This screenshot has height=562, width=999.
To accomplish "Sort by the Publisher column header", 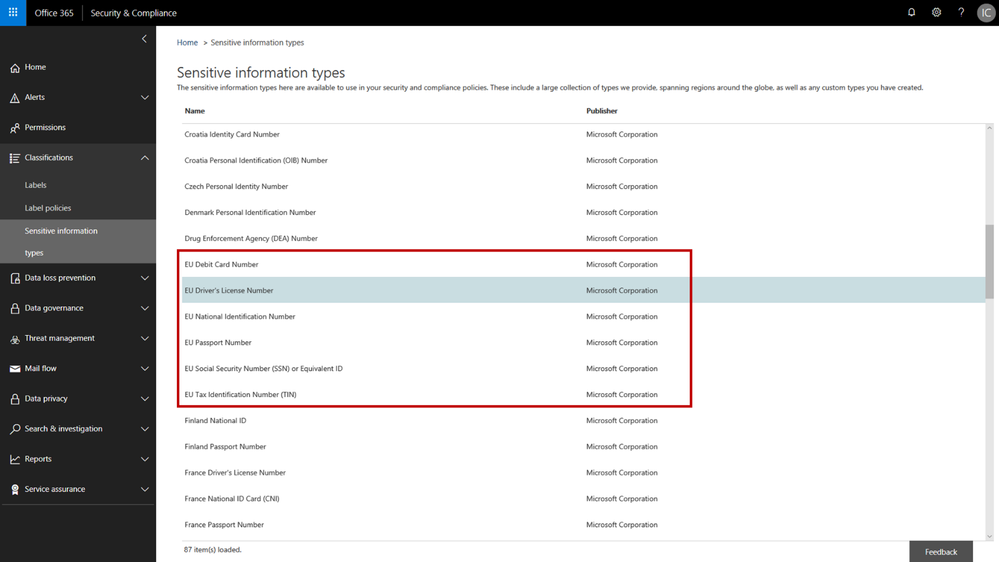I will coord(601,111).
